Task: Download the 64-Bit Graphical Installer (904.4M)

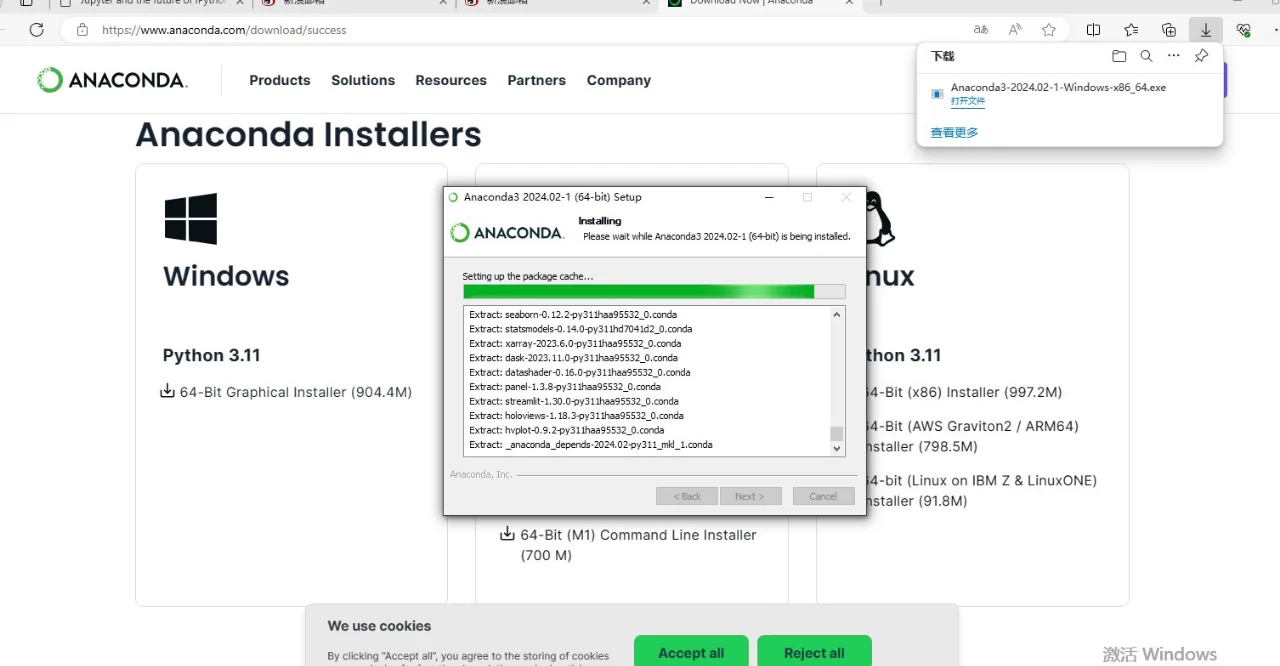Action: tap(296, 392)
